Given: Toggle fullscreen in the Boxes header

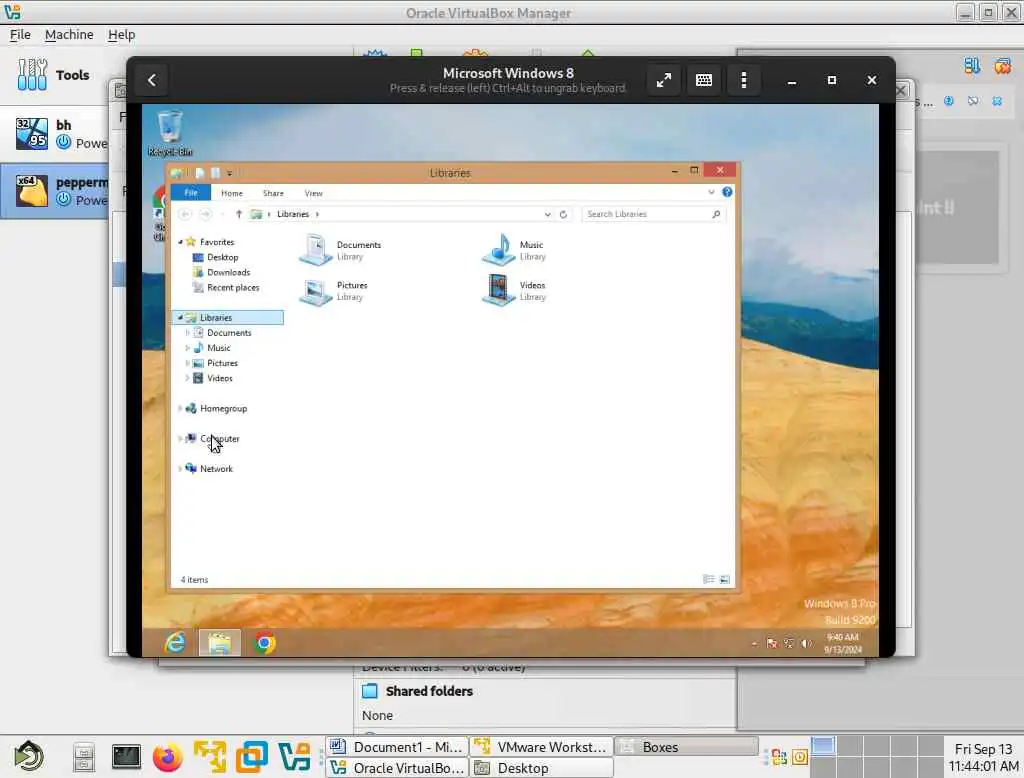Looking at the screenshot, I should [x=664, y=80].
